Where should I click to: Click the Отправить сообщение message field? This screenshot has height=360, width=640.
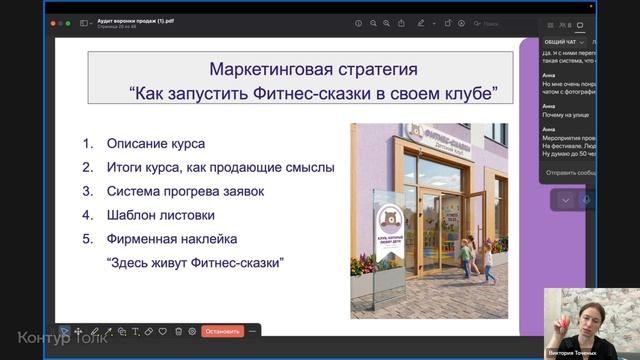pyautogui.click(x=569, y=173)
